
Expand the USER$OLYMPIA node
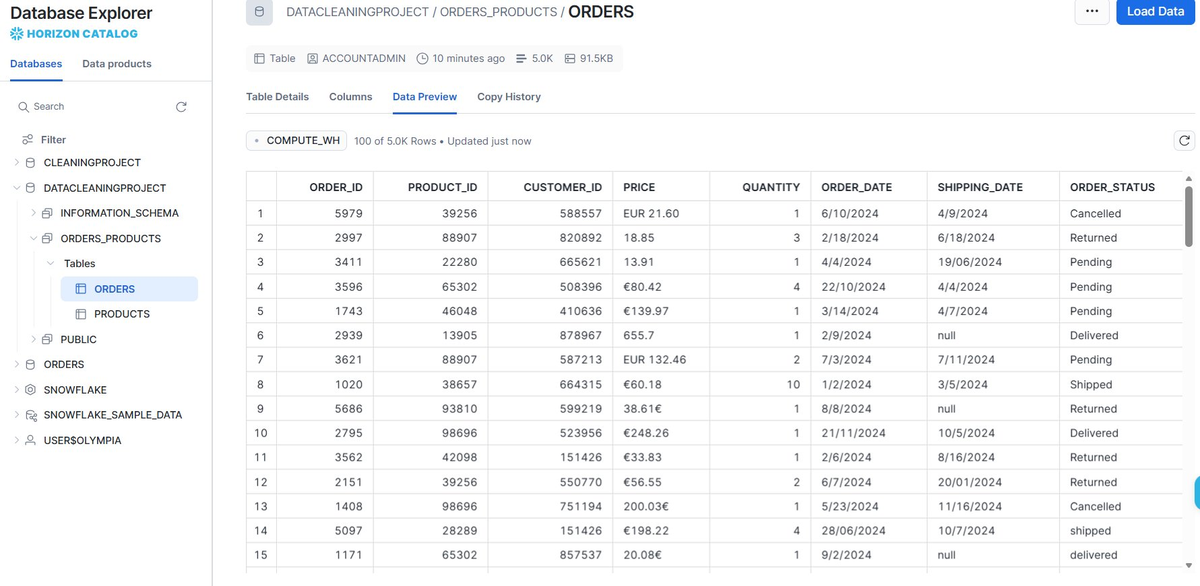pos(16,441)
